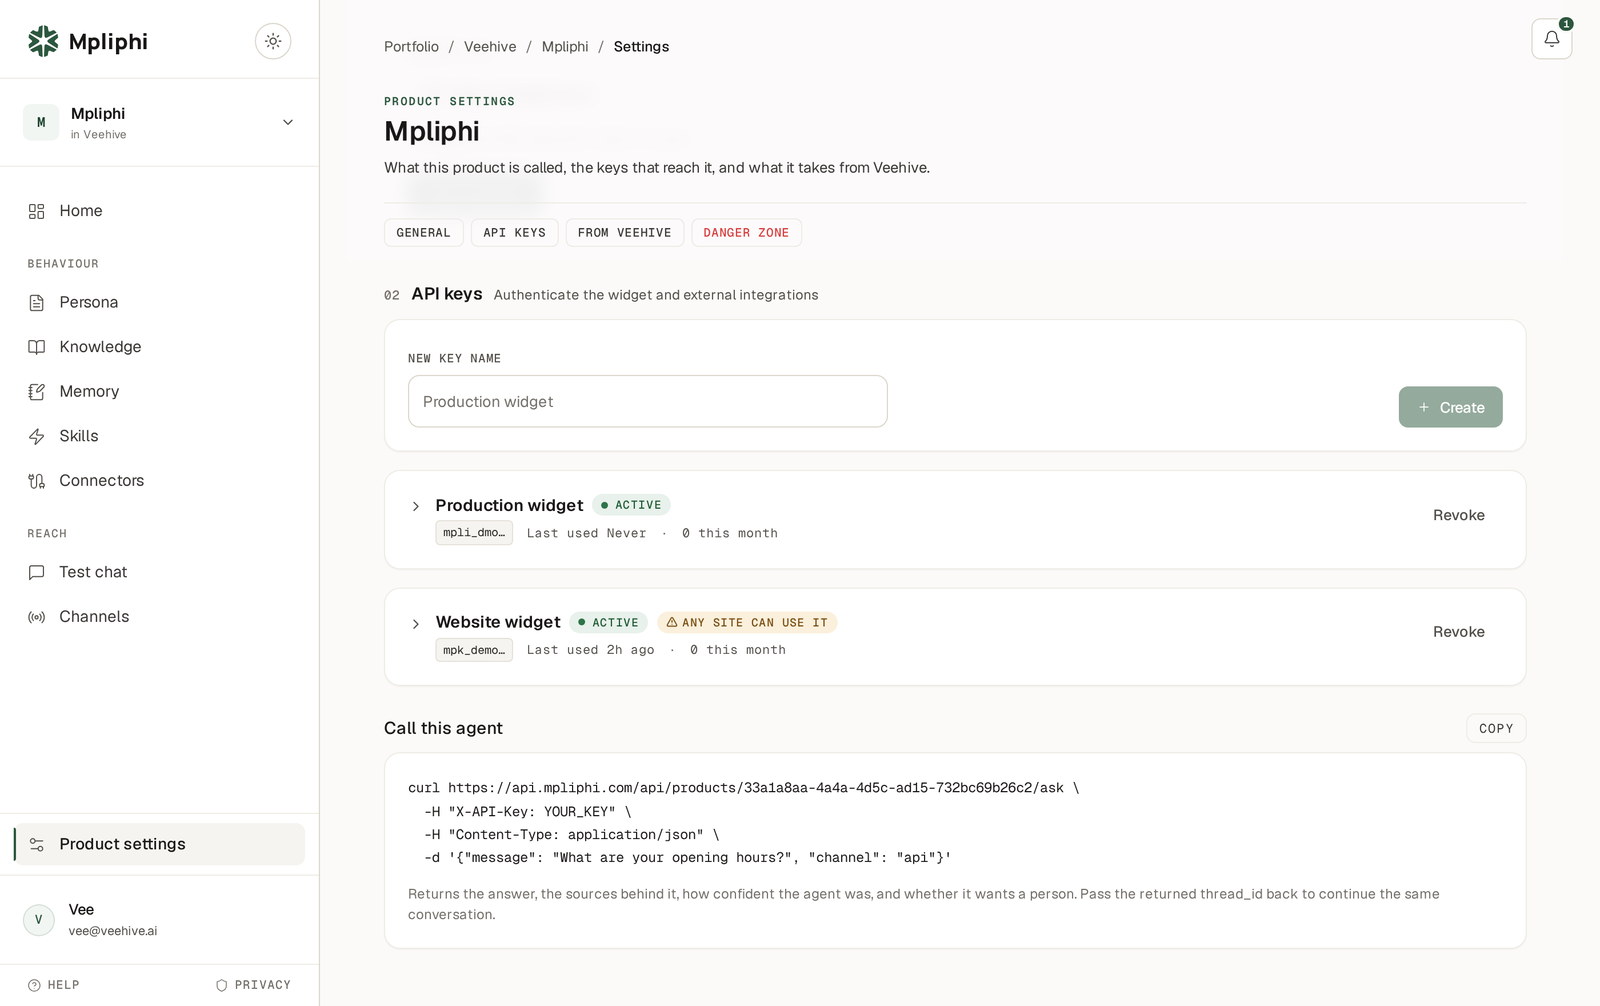Open the Channels page
The width and height of the screenshot is (1600, 1006).
pos(159,616)
